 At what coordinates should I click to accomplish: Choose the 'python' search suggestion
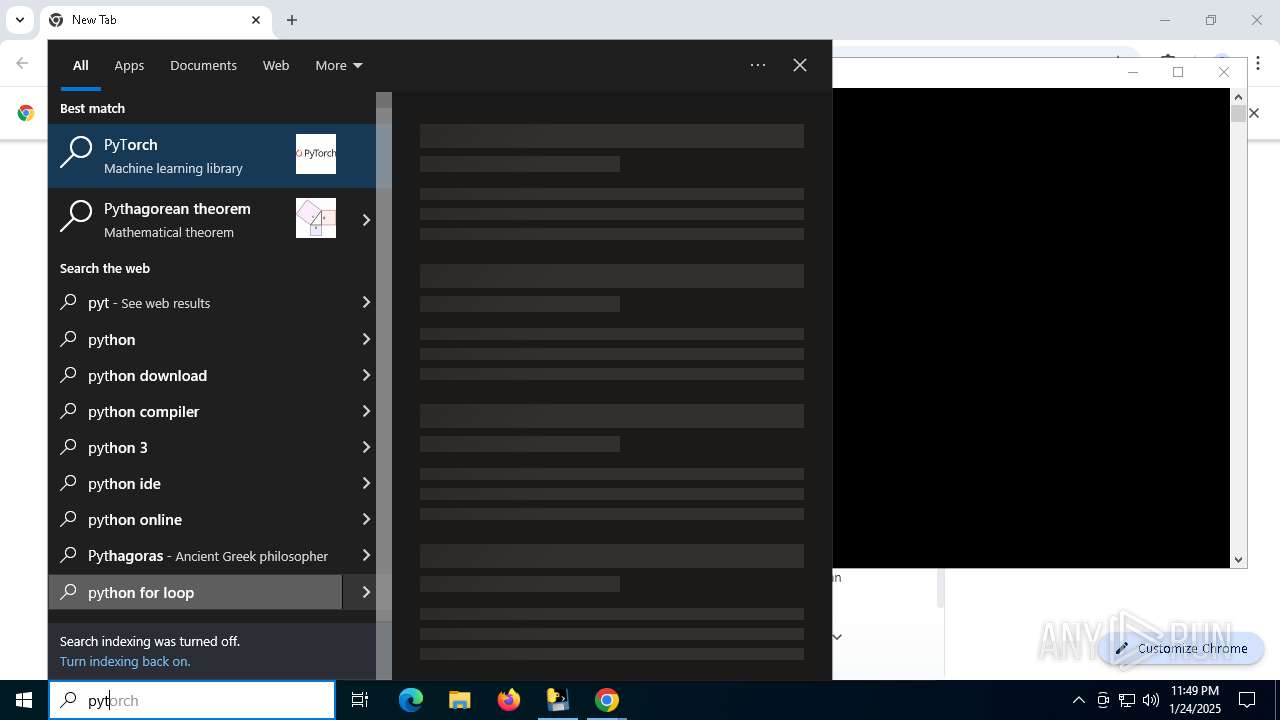pos(195,340)
